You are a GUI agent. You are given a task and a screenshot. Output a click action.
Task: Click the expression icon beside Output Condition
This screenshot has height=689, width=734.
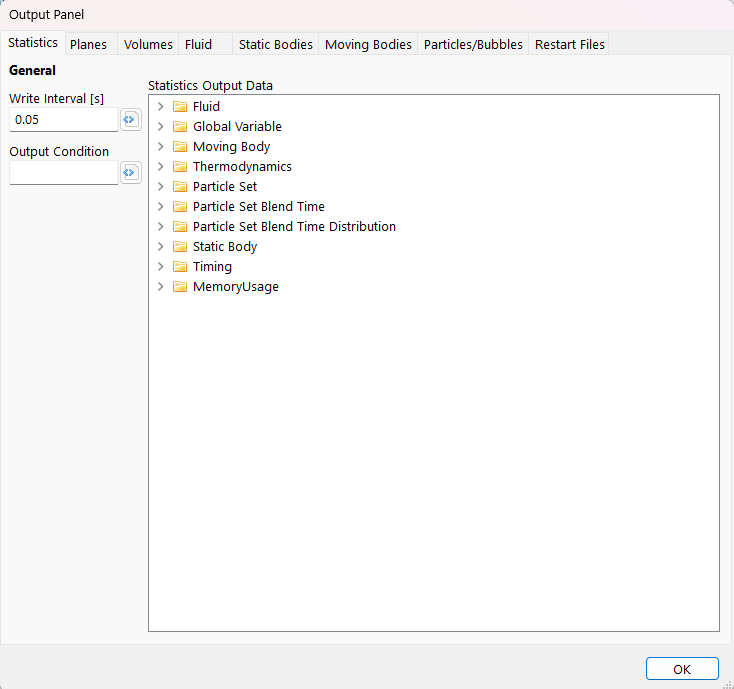[x=130, y=173]
